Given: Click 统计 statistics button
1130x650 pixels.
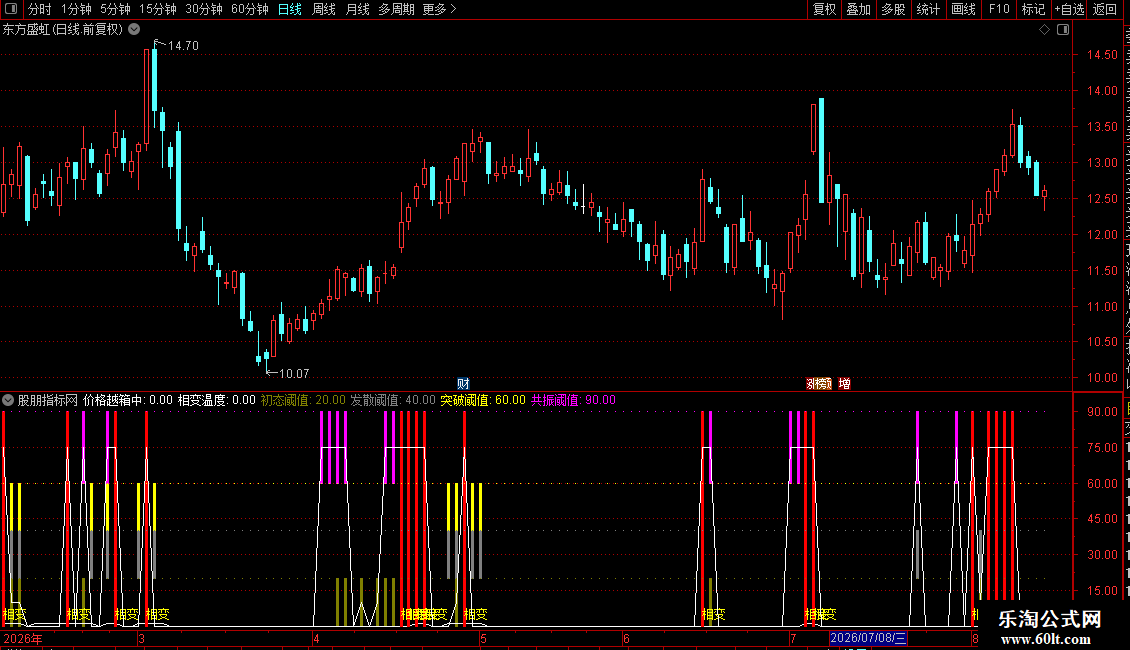Looking at the screenshot, I should (x=928, y=9).
